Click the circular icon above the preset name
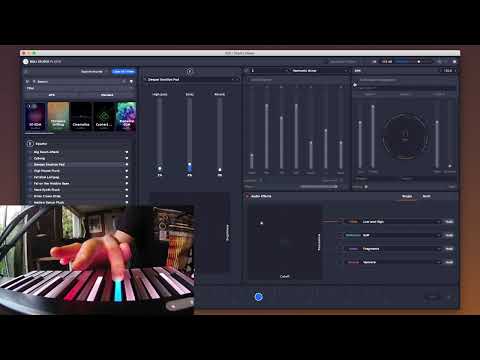The height and width of the screenshot is (360, 480). (x=189, y=71)
